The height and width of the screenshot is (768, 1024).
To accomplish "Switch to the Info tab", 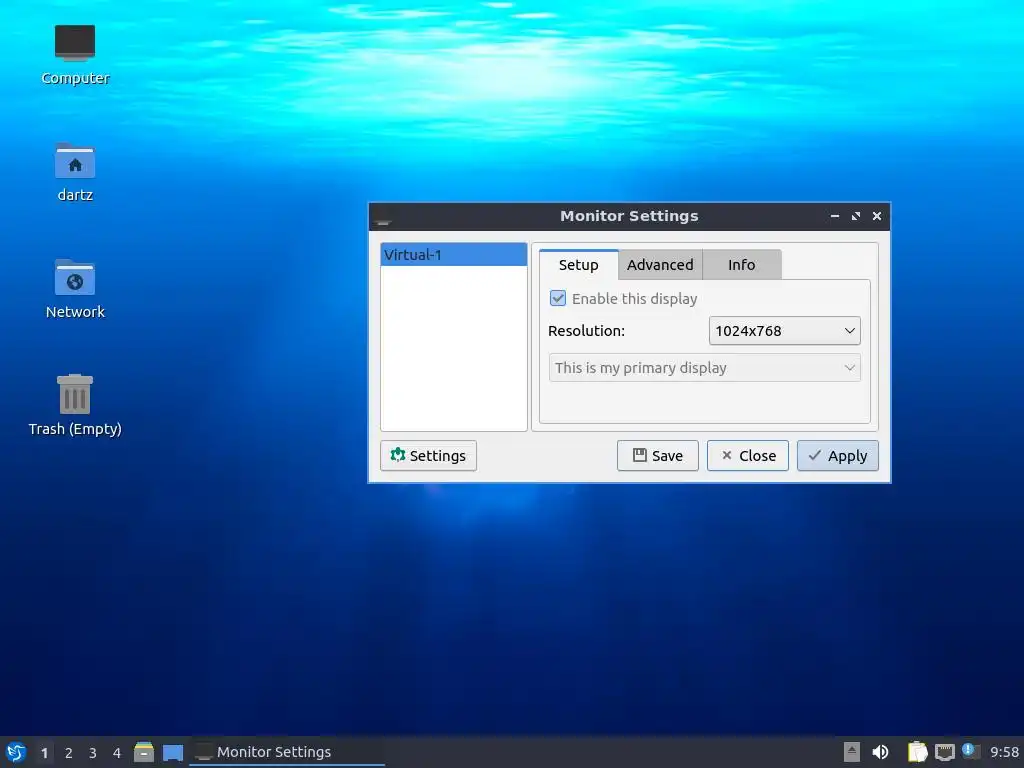I will coord(741,264).
